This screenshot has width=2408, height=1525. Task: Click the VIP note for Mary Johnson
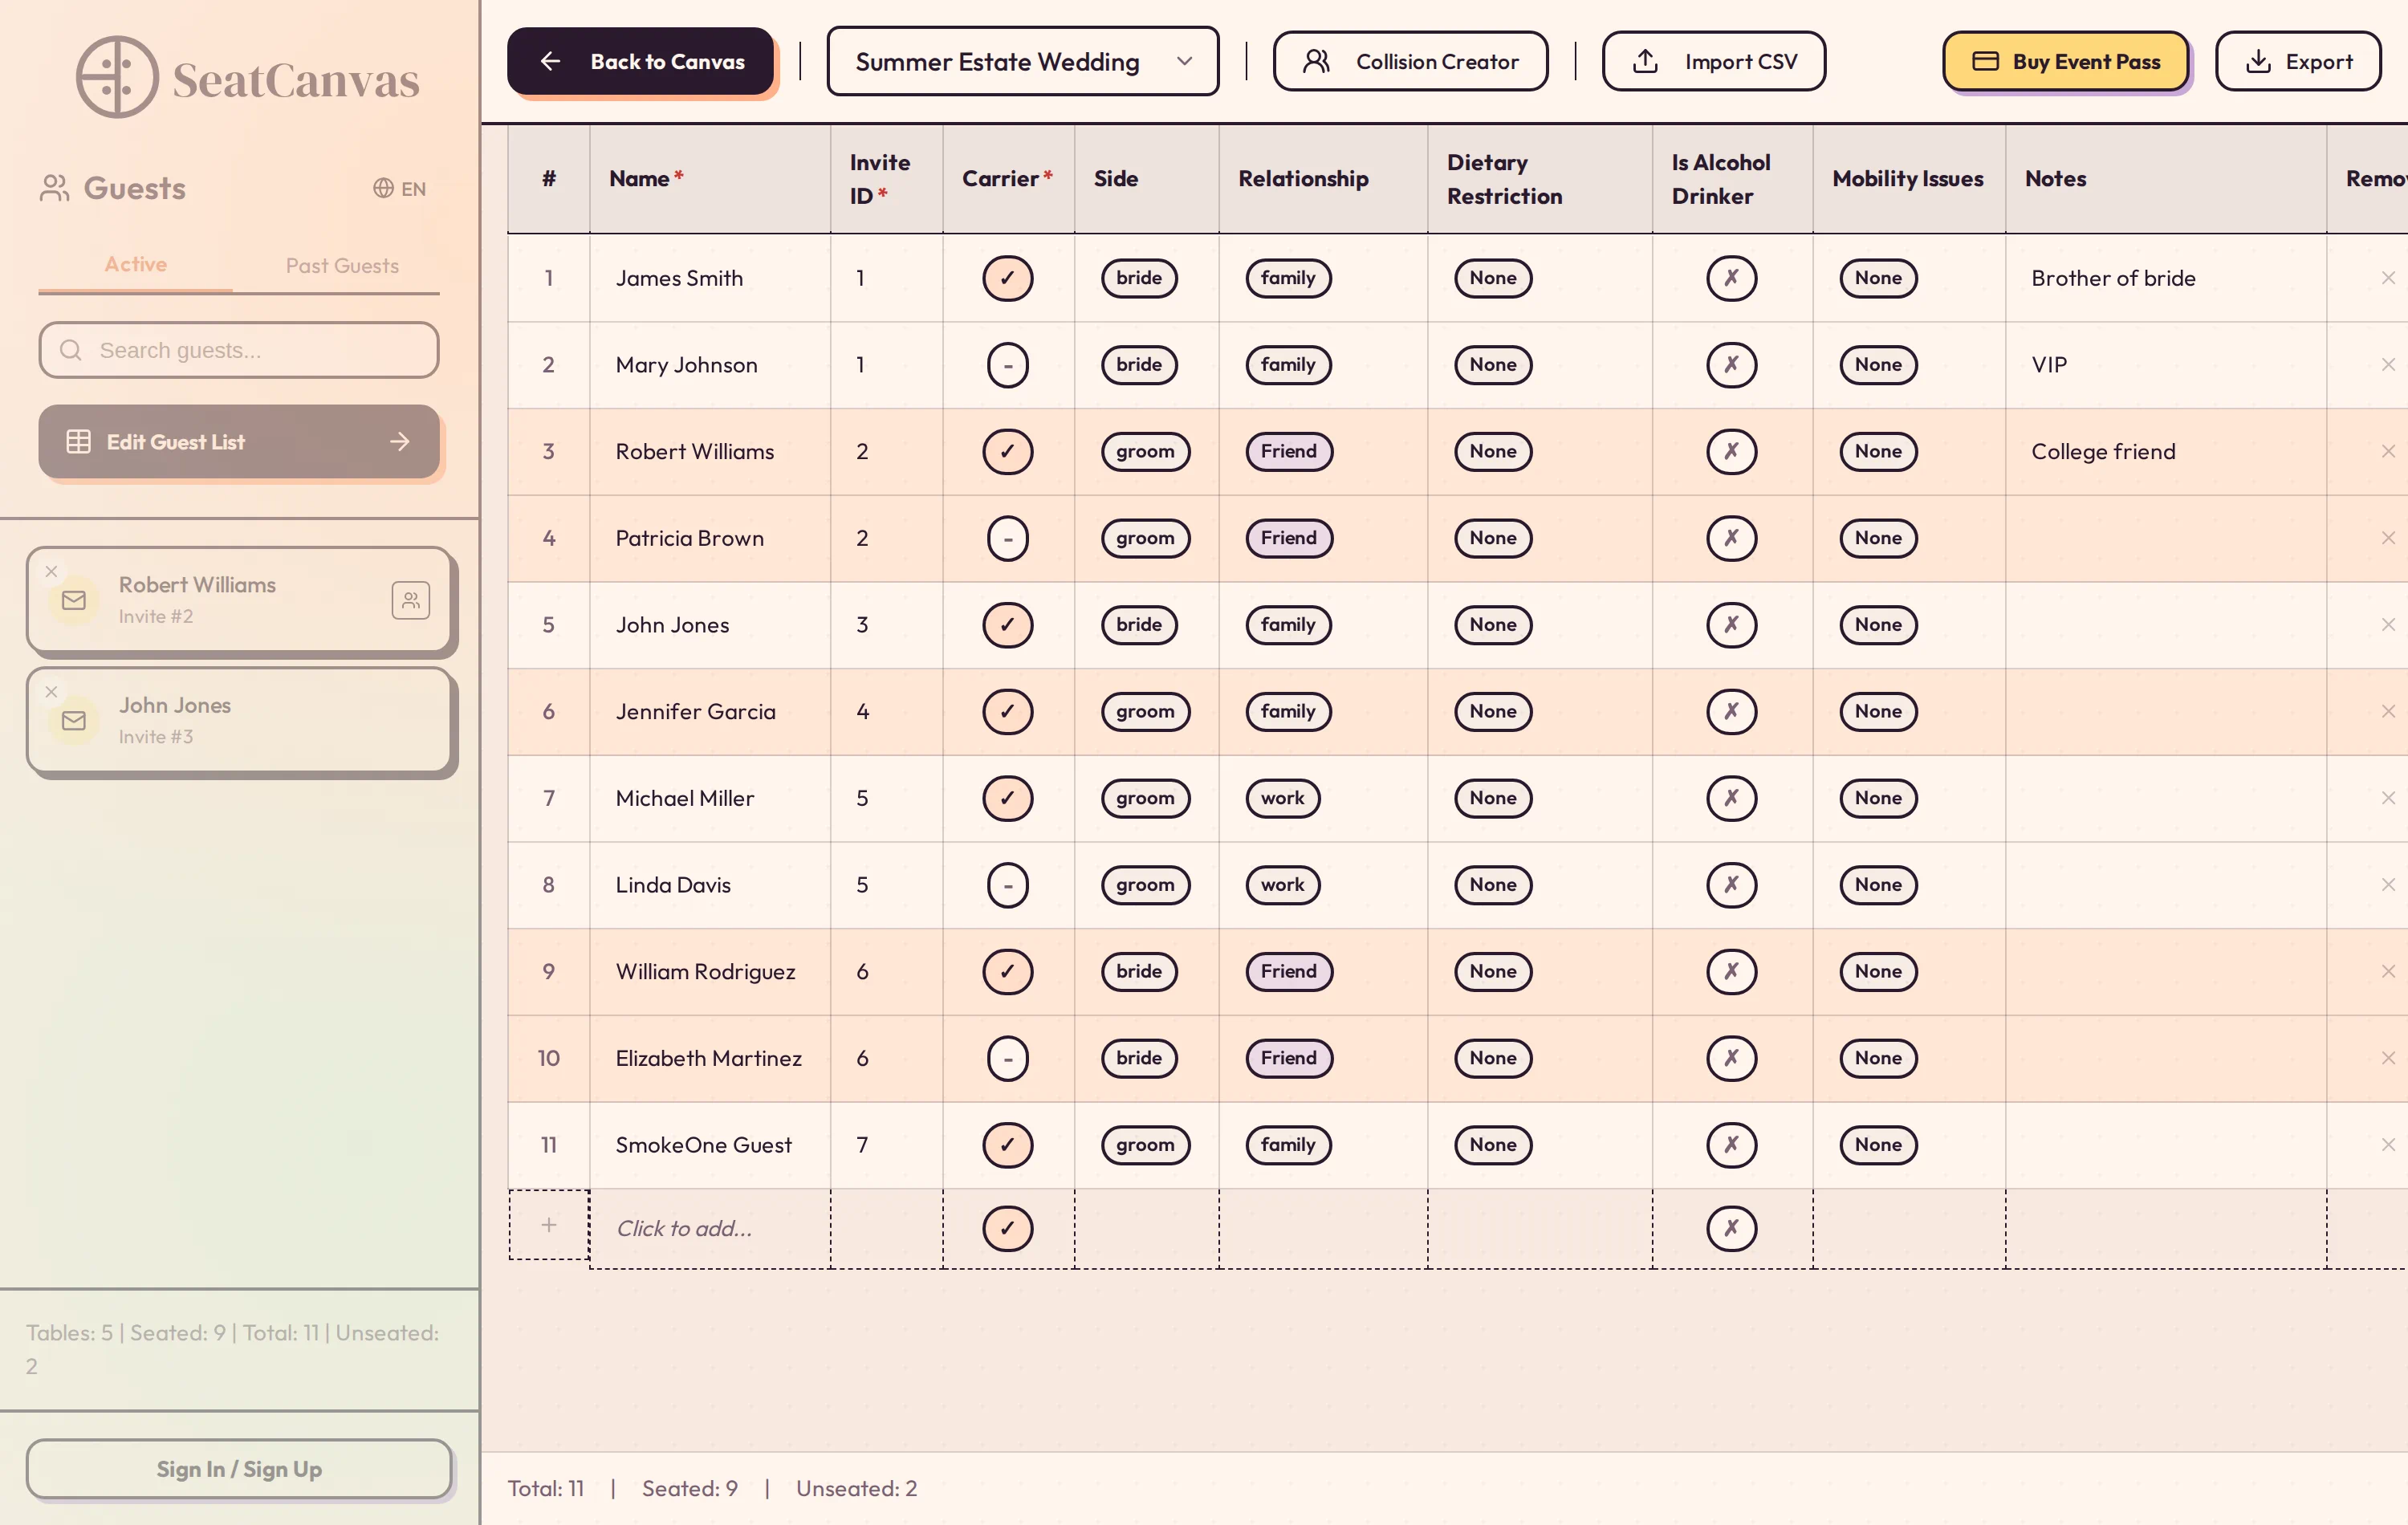click(x=2049, y=365)
